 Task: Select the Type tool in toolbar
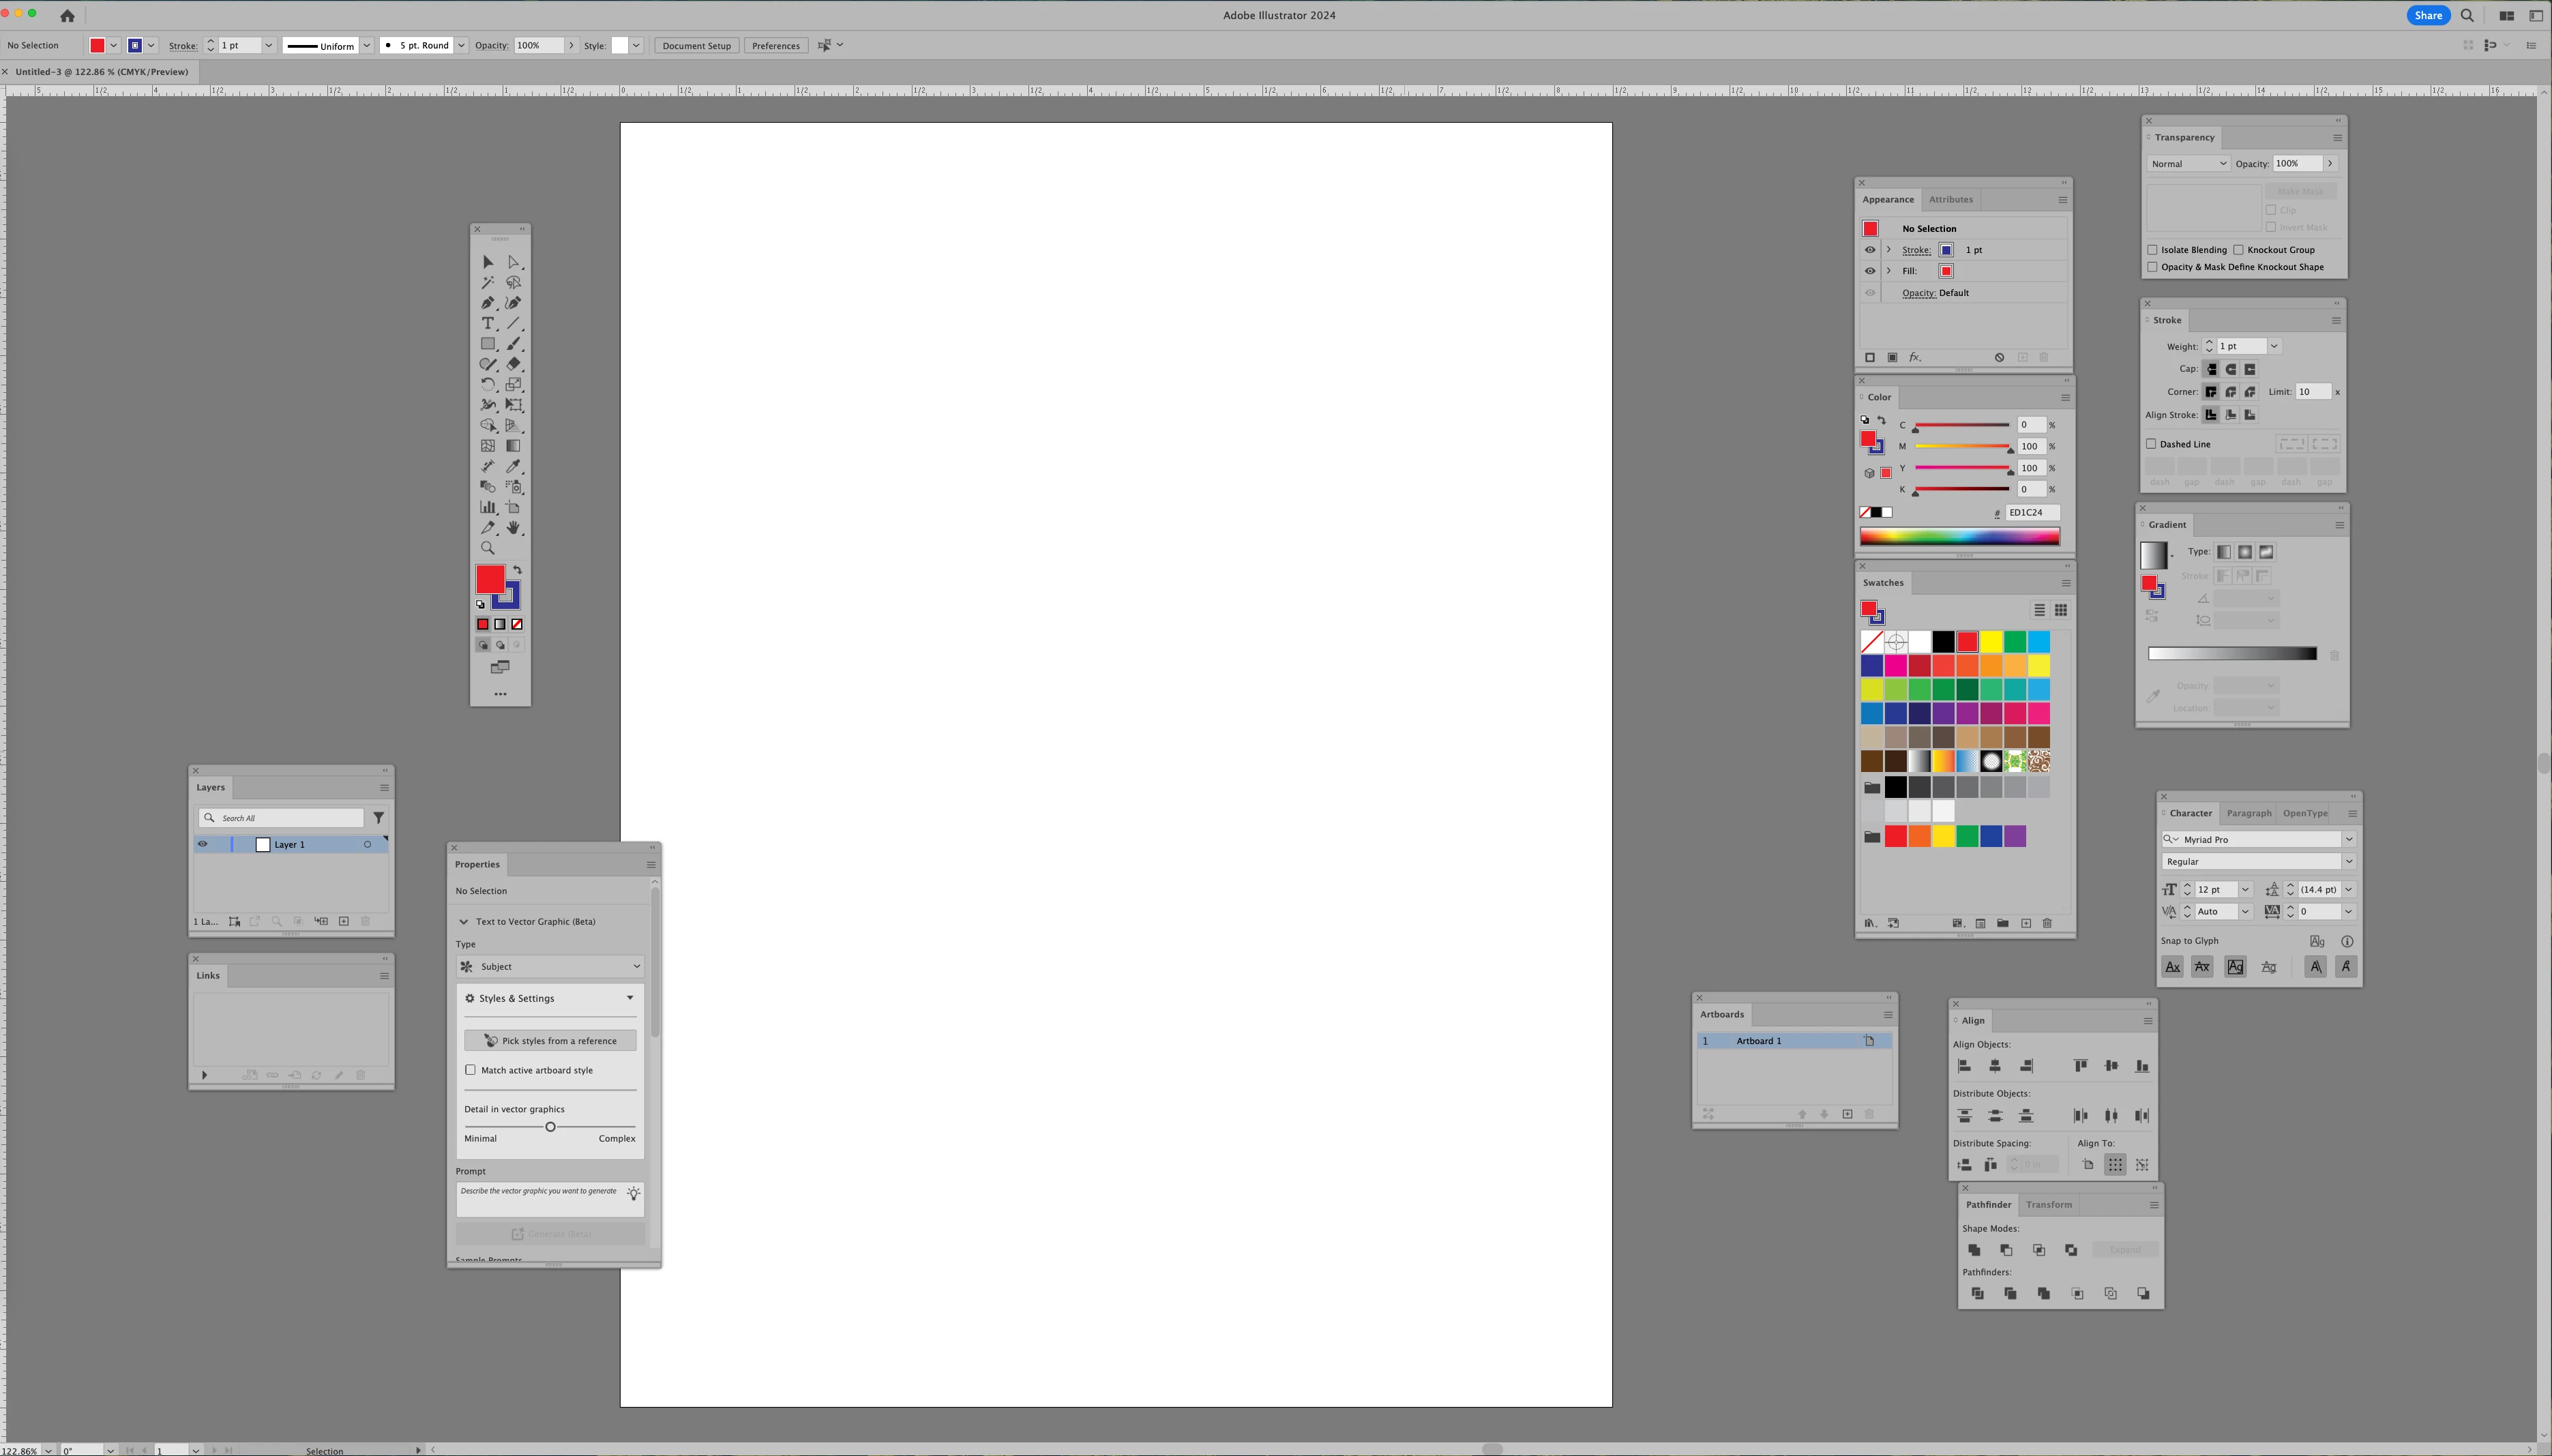[488, 323]
